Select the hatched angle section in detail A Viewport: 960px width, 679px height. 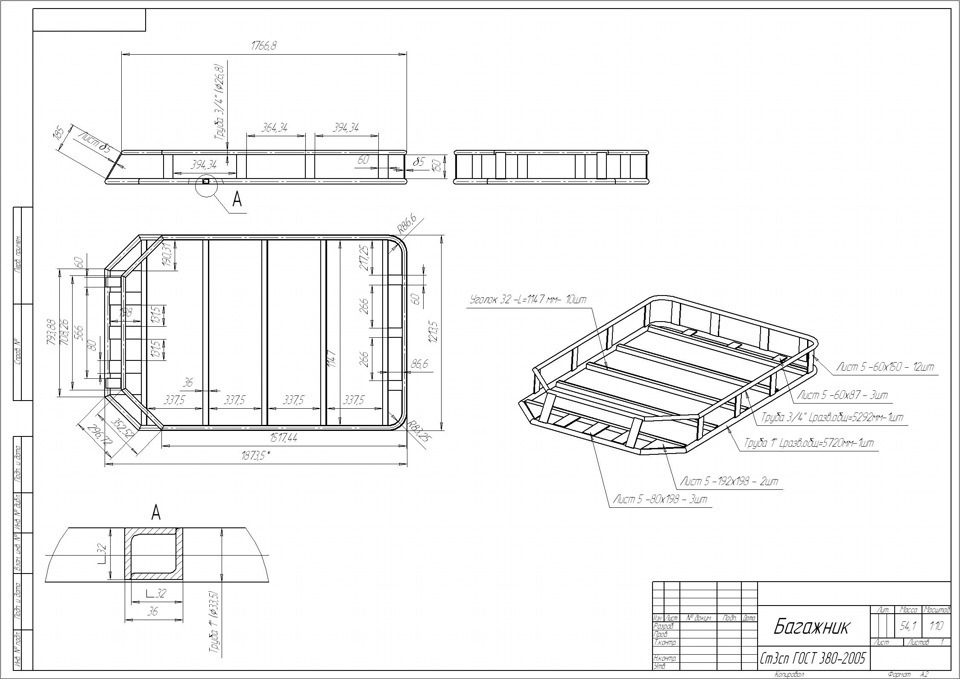pos(153,554)
